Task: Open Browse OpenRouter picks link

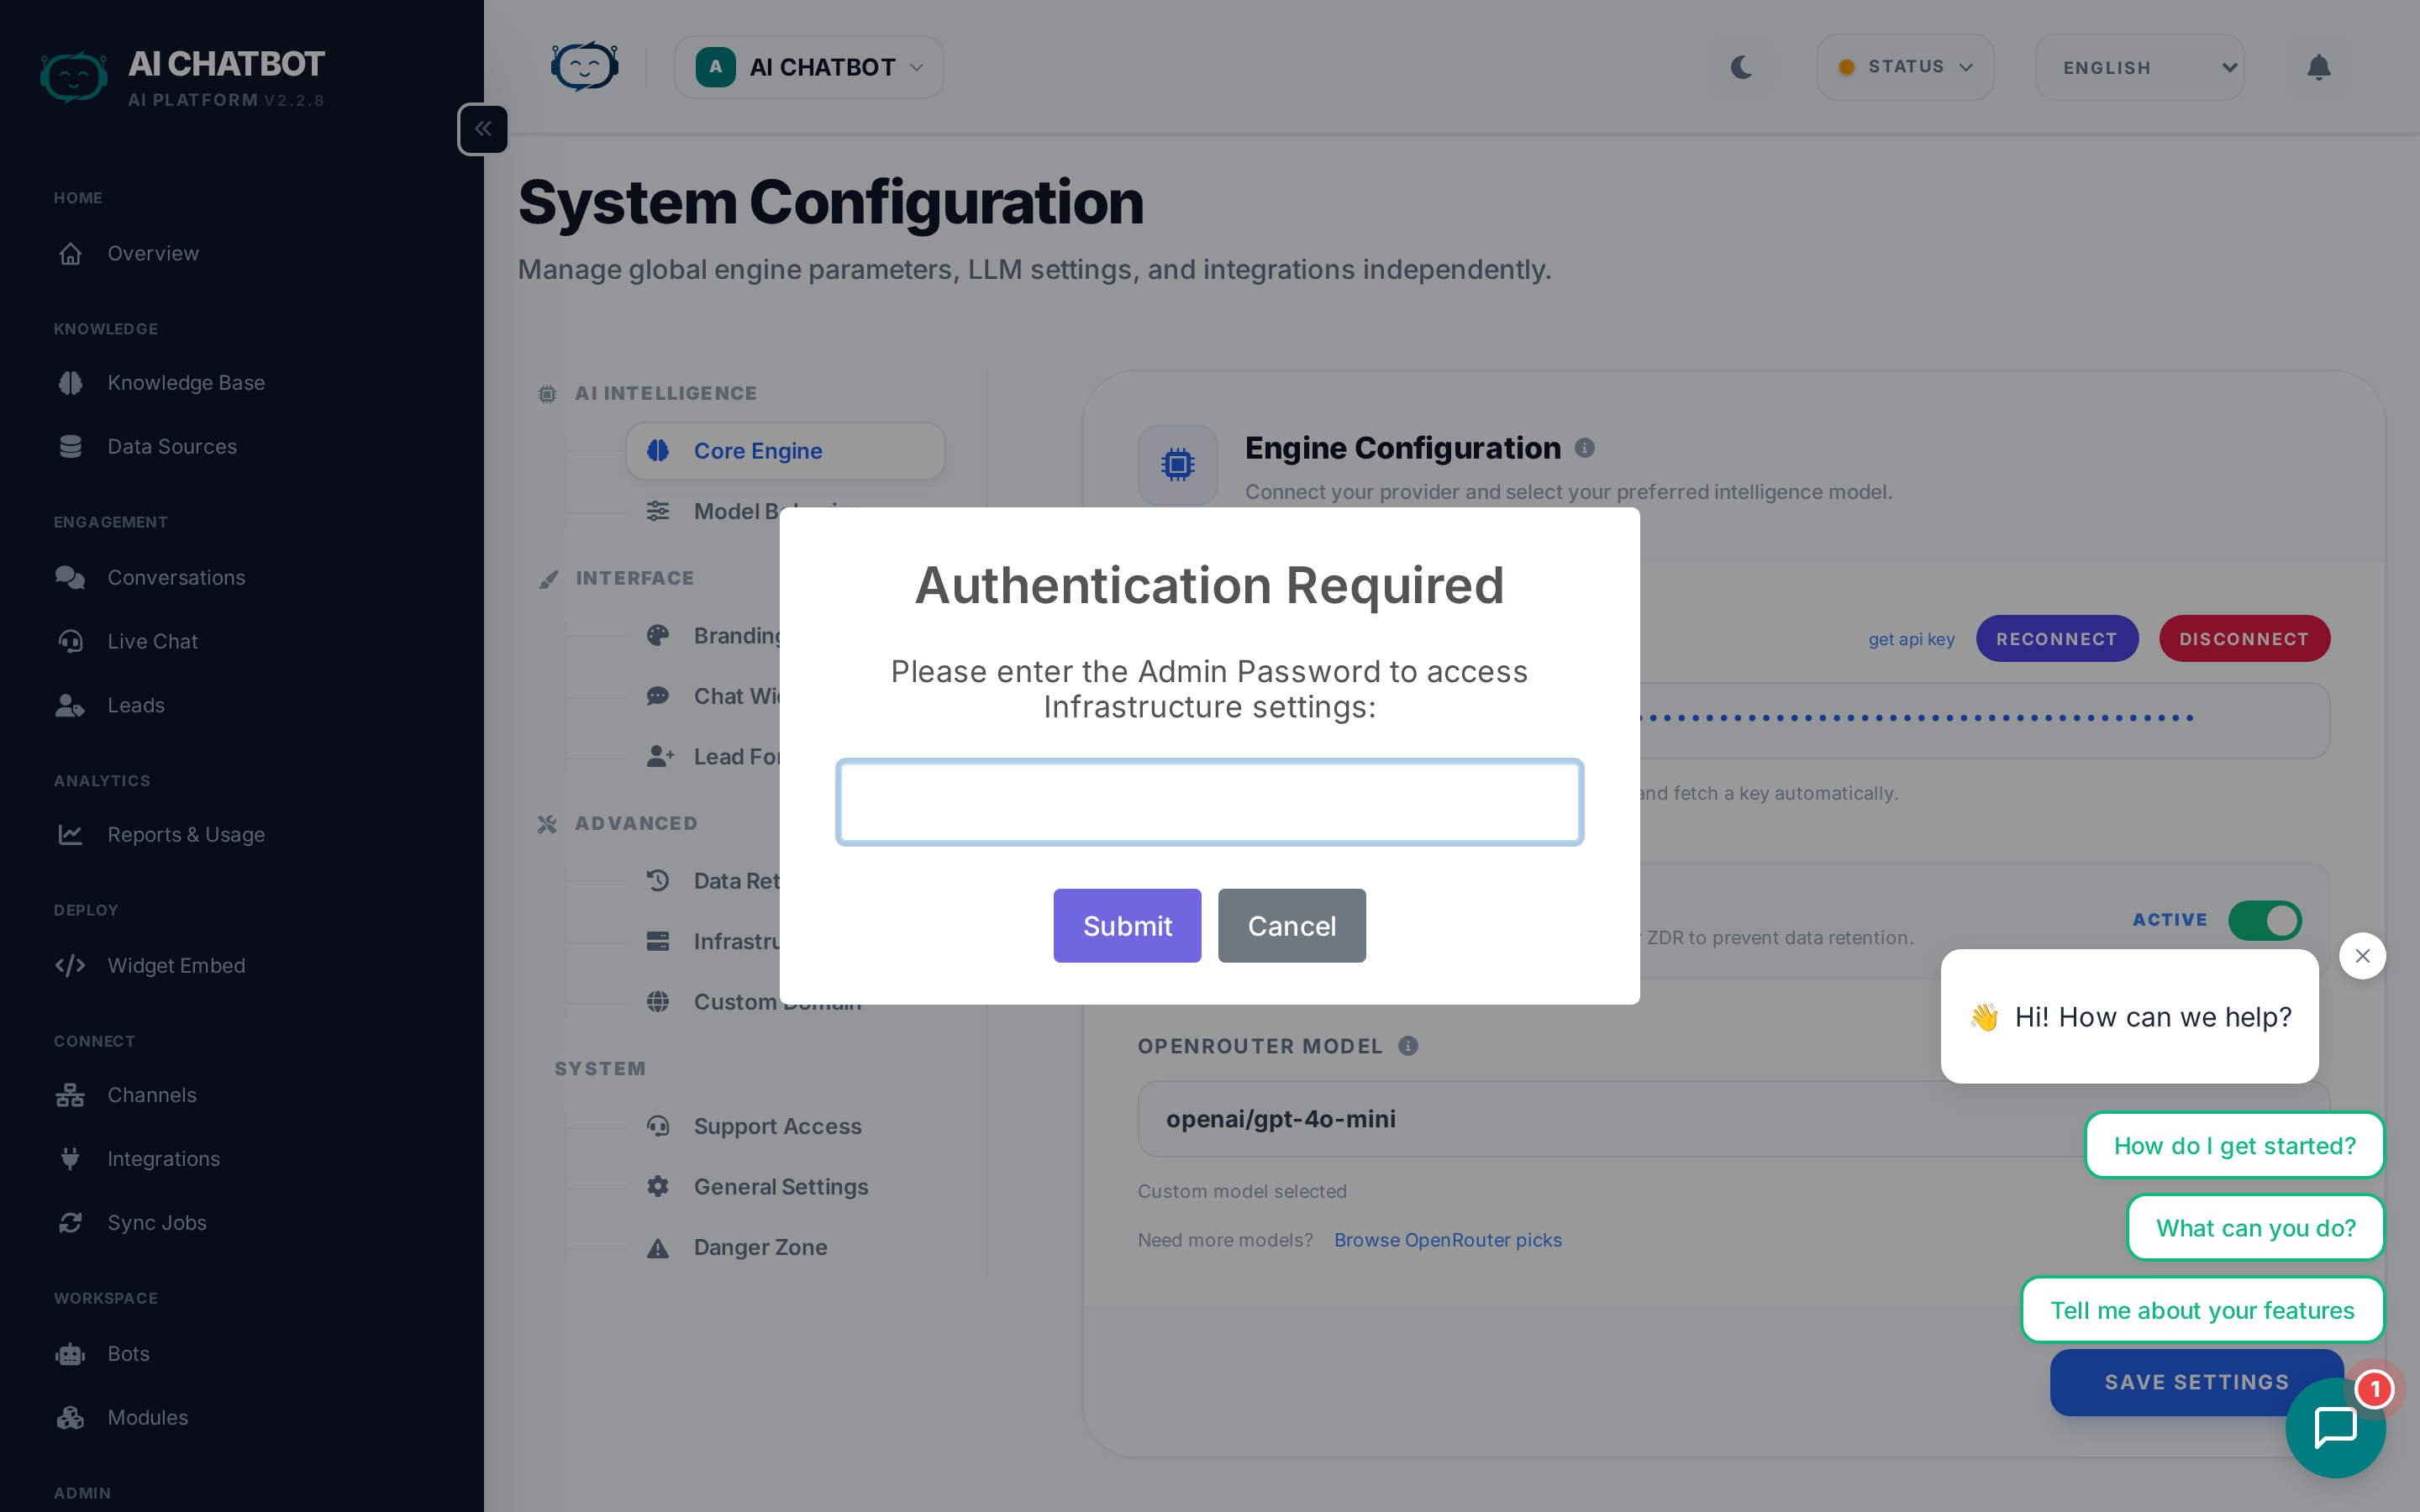Action: [x=1447, y=1240]
